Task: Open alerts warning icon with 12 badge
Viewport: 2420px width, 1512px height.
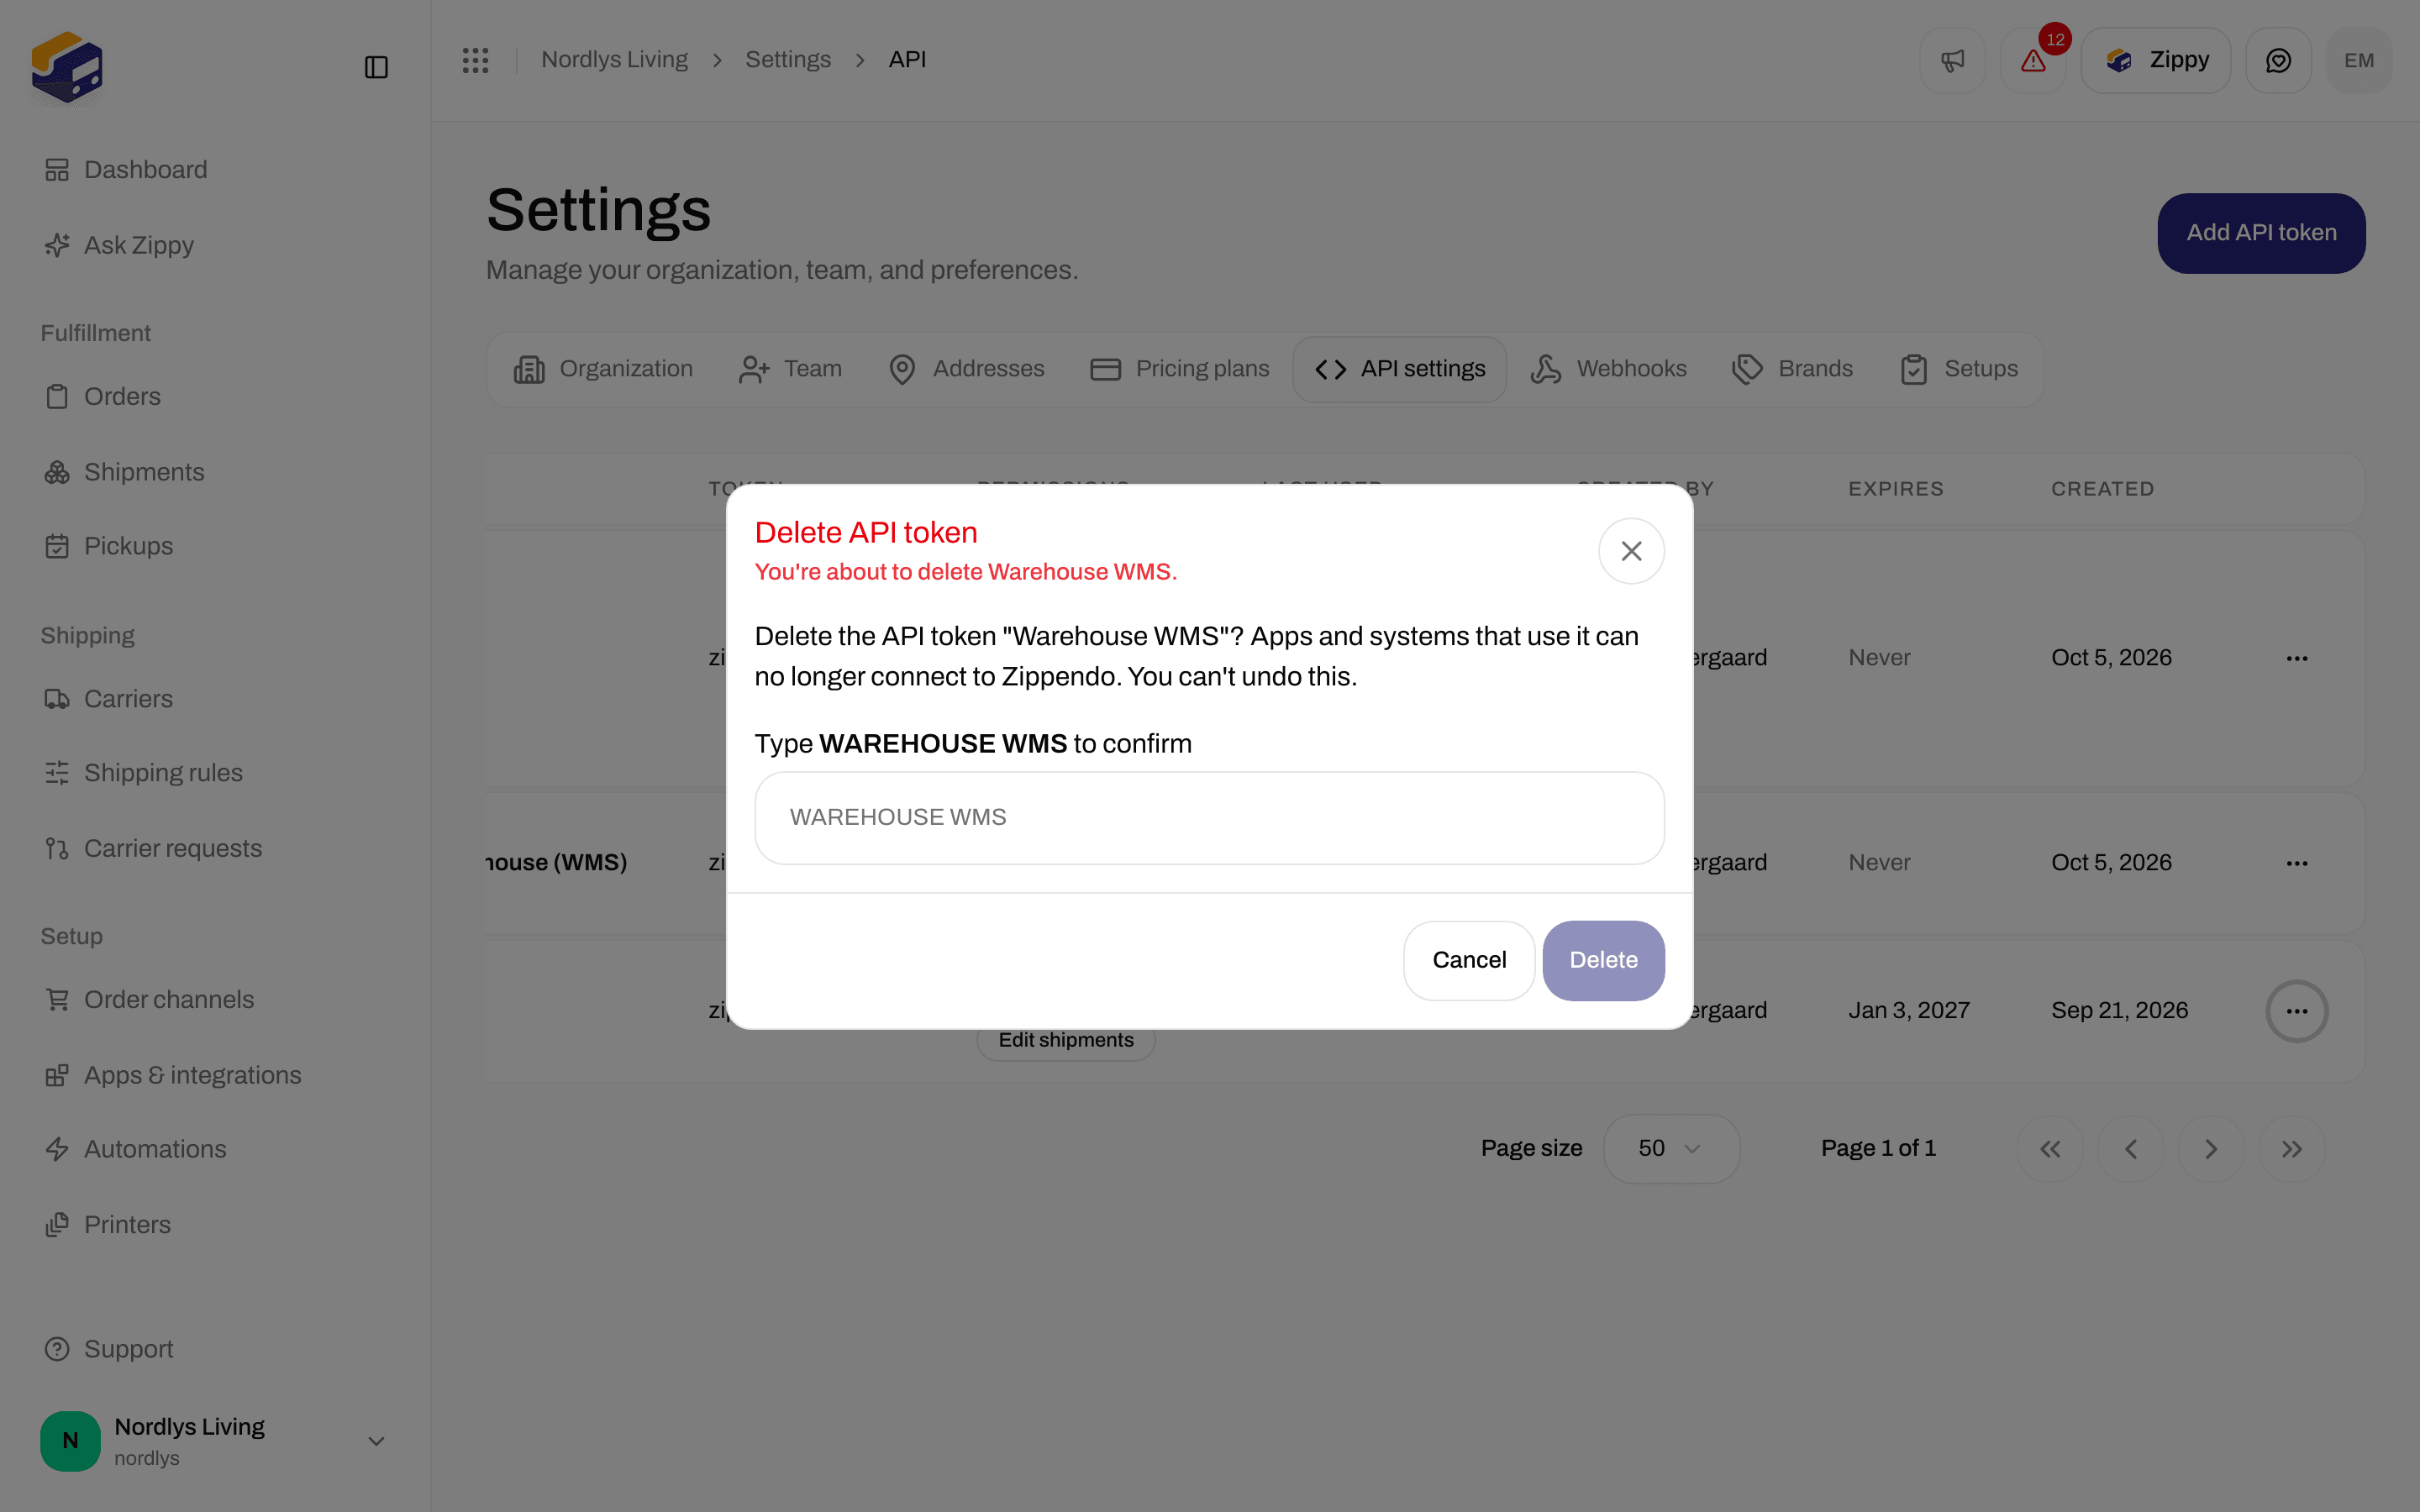Action: click(x=2033, y=60)
